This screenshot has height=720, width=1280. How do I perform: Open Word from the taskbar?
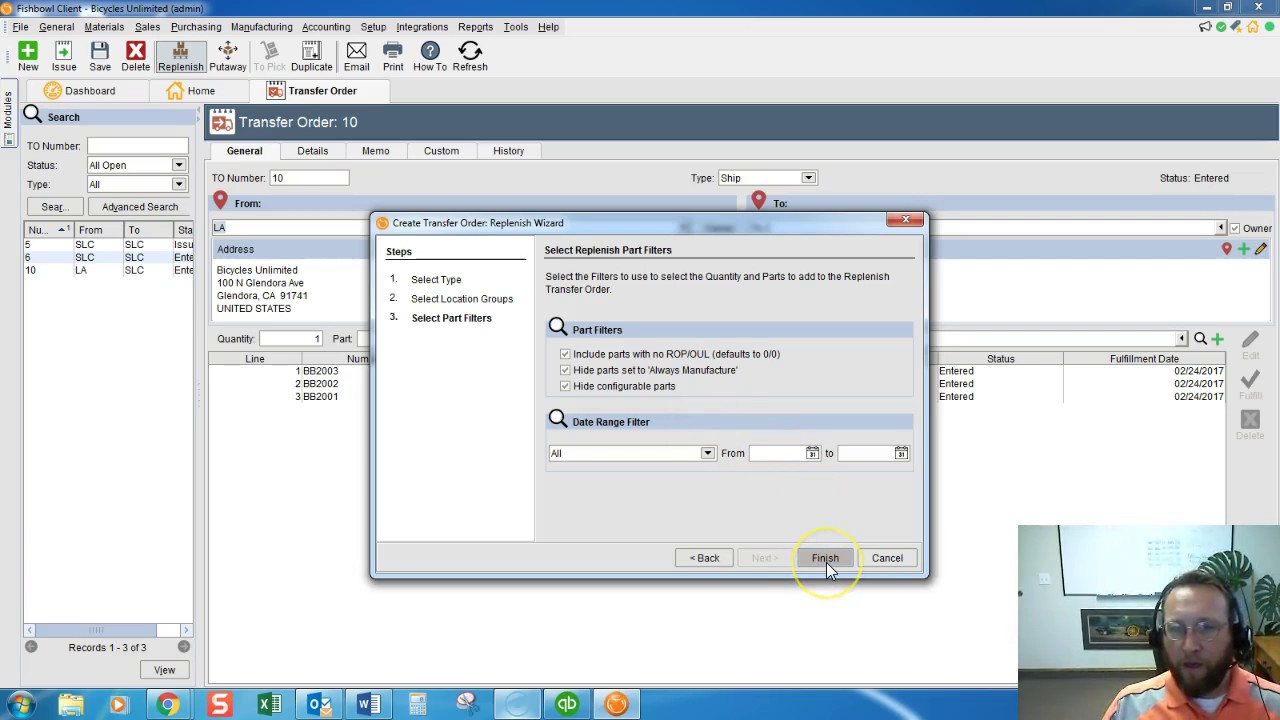pos(368,704)
